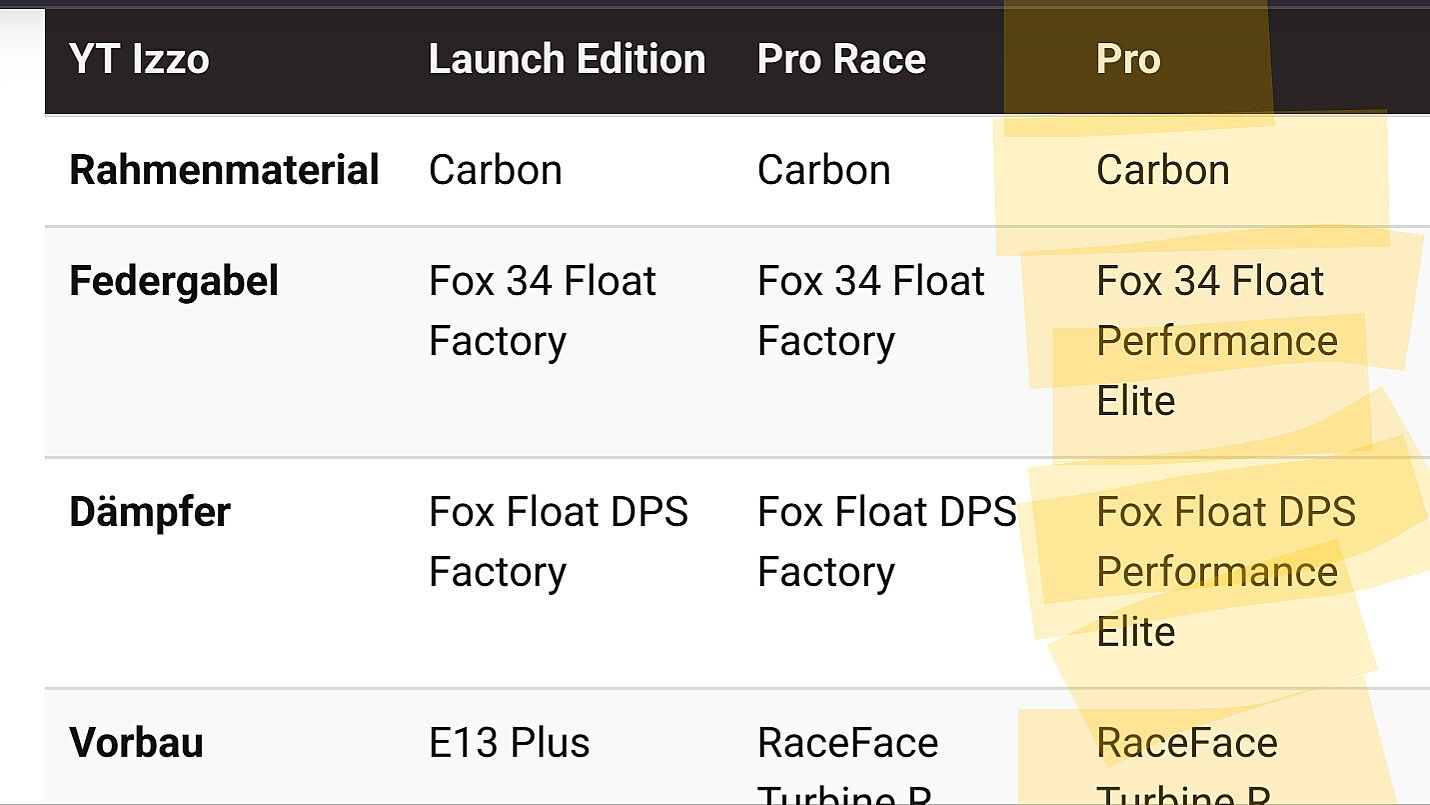Screen dimensions: 1430x805
Task: Select the 'Dämpfer' row label
Action: coord(150,512)
